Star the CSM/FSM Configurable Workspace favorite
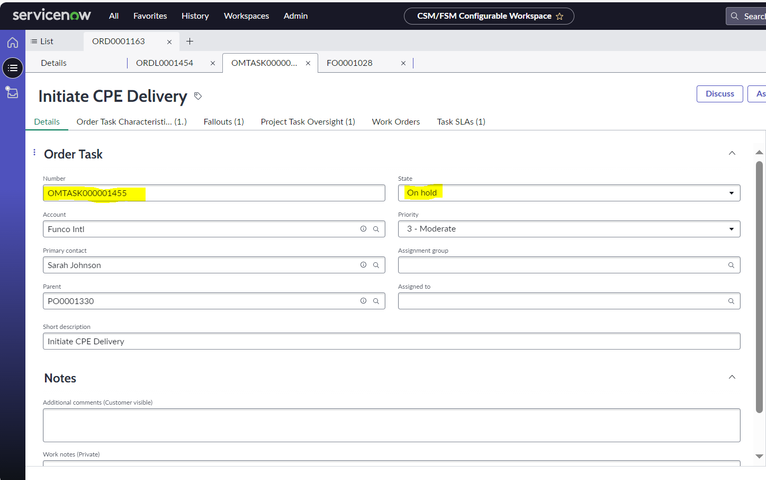The image size is (766, 480). (560, 16)
